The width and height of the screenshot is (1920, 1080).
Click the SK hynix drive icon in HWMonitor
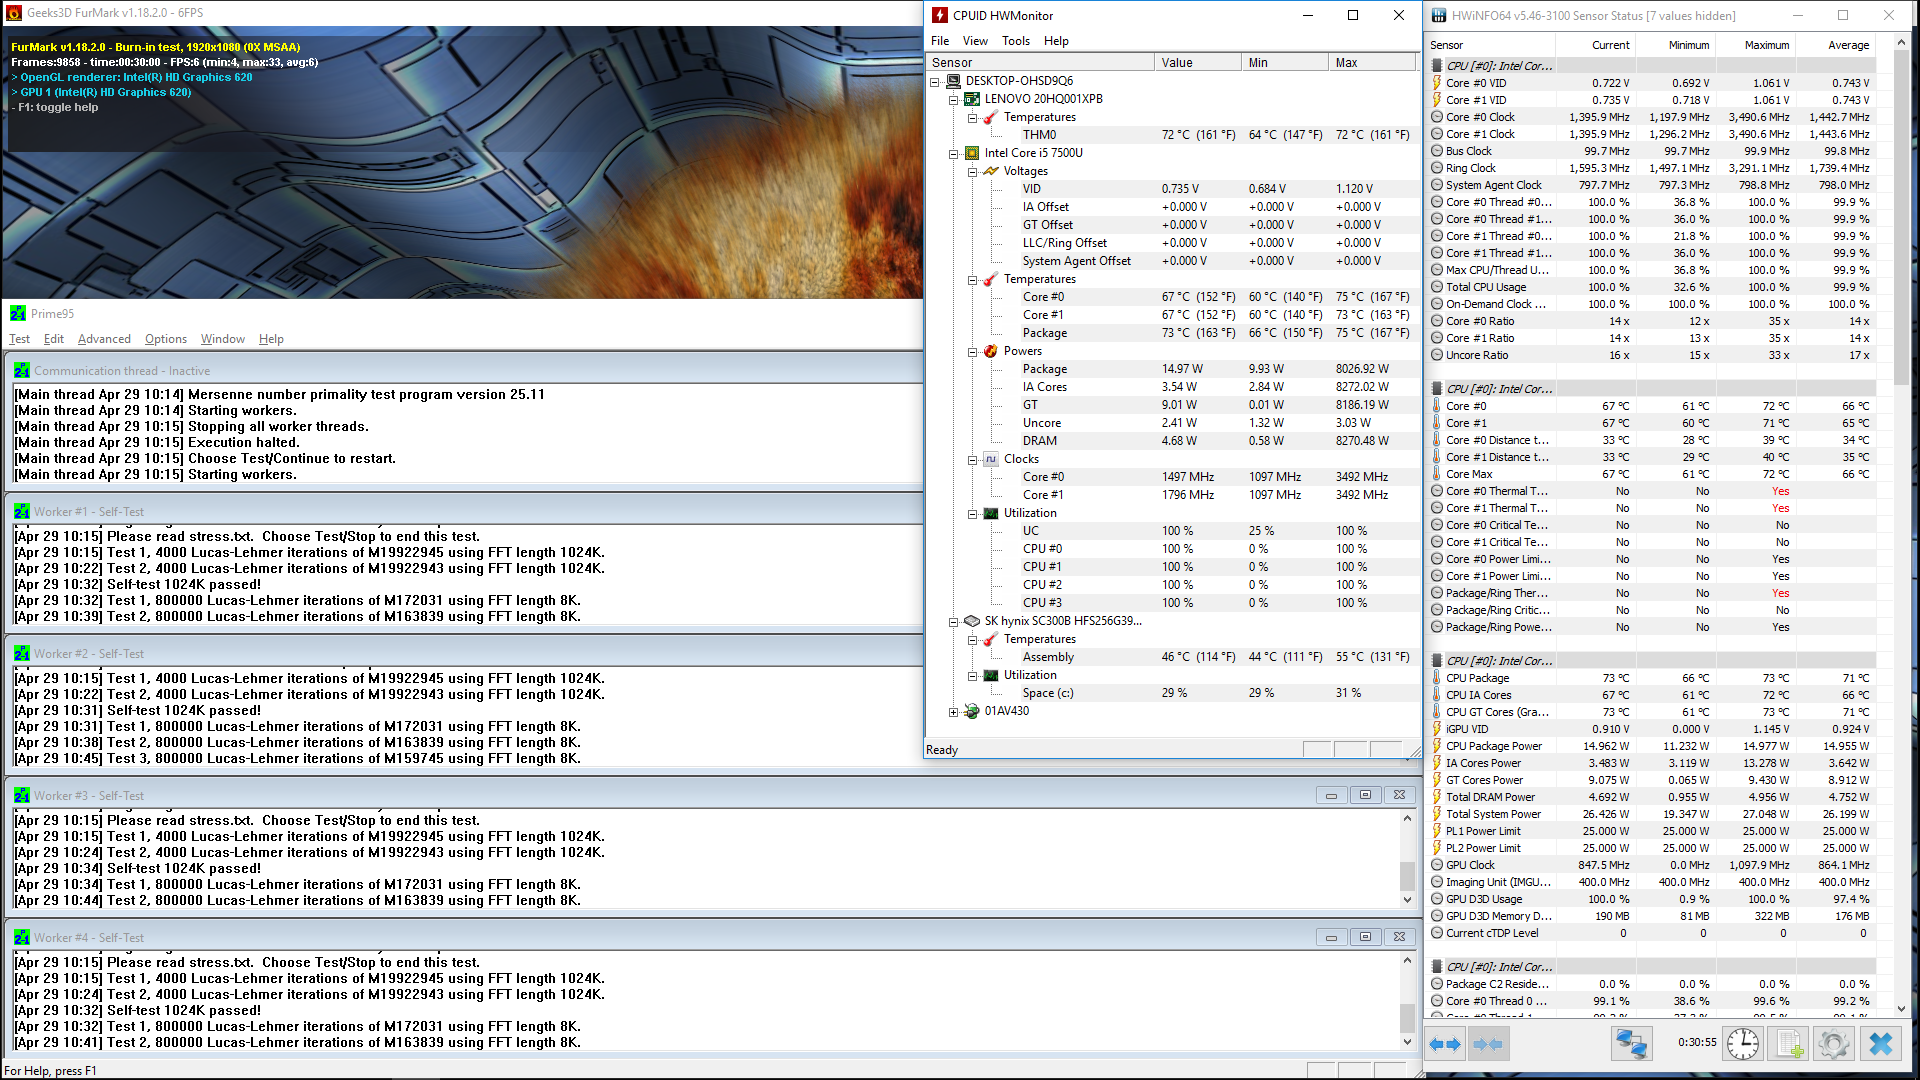972,621
